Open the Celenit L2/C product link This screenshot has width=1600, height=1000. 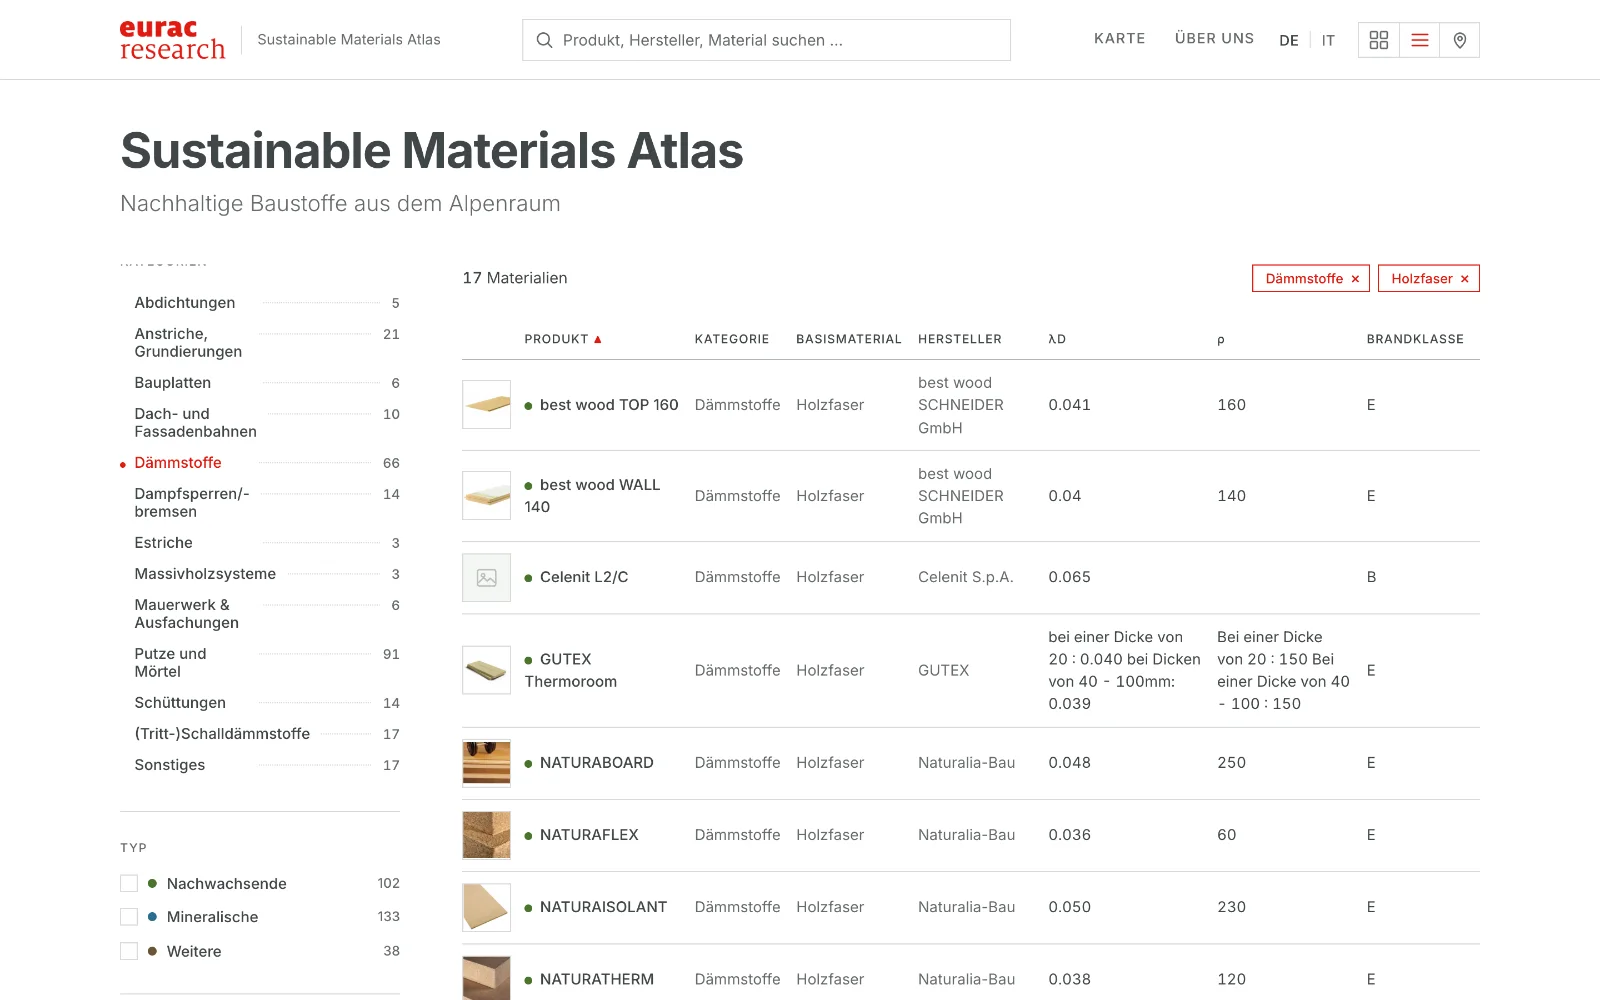(x=584, y=577)
